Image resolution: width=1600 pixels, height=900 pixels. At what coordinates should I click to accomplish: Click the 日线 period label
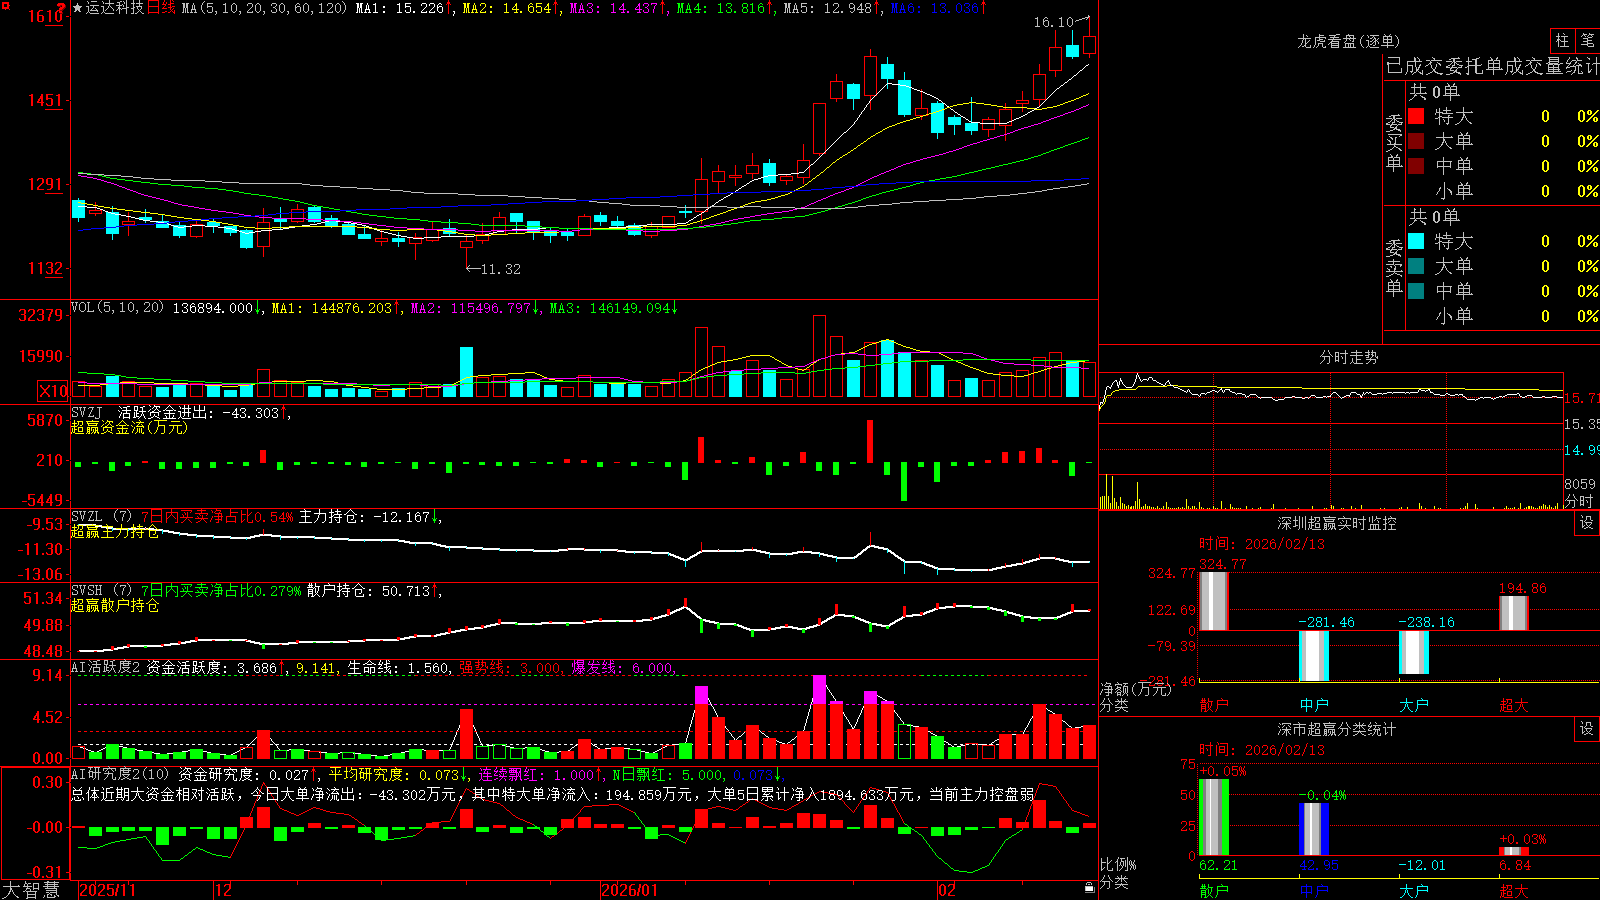tap(161, 8)
